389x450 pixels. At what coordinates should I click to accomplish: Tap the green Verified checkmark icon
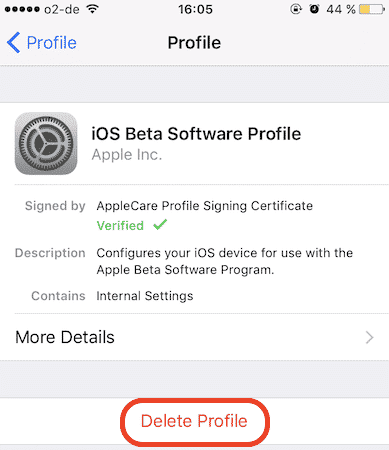pyautogui.click(x=160, y=225)
